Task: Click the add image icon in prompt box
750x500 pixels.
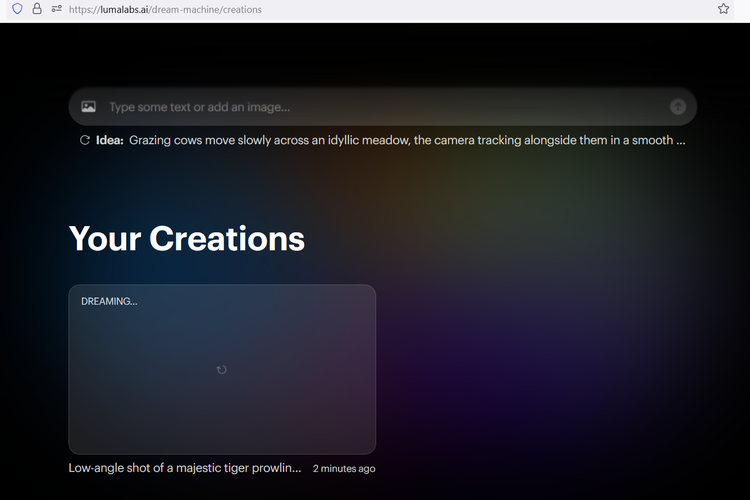Action: (x=89, y=107)
